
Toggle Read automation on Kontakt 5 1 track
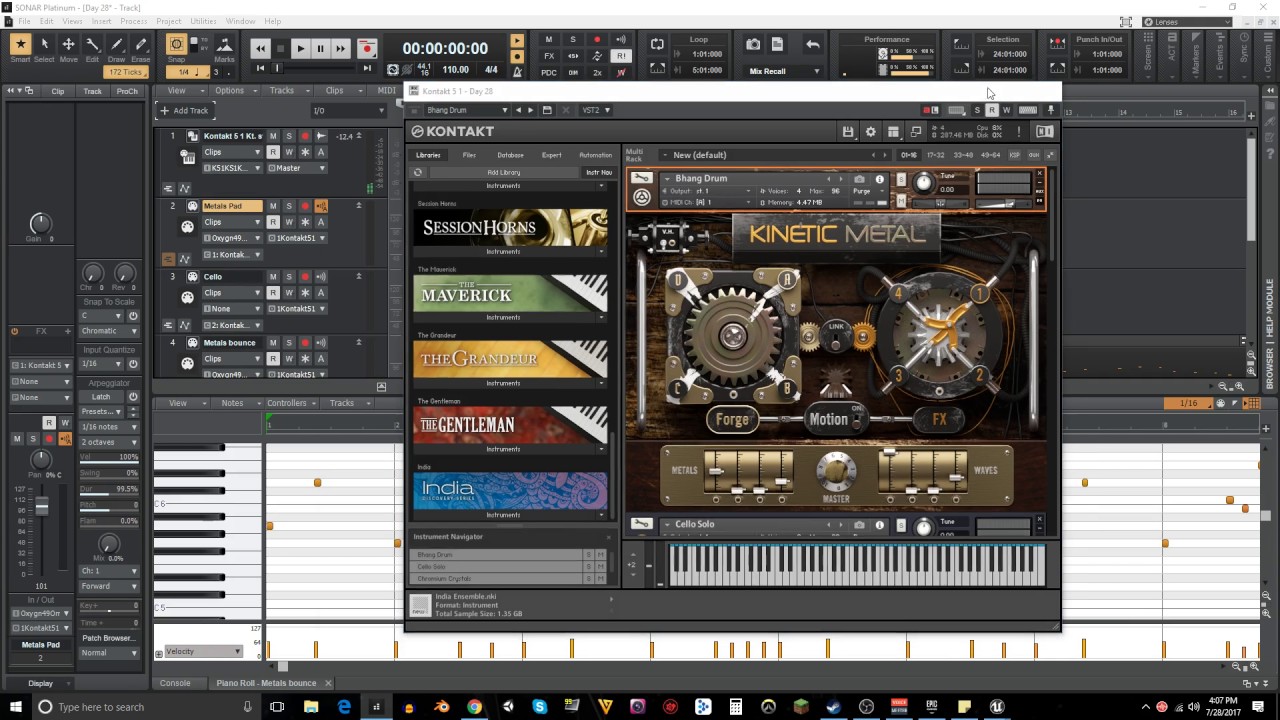click(273, 152)
